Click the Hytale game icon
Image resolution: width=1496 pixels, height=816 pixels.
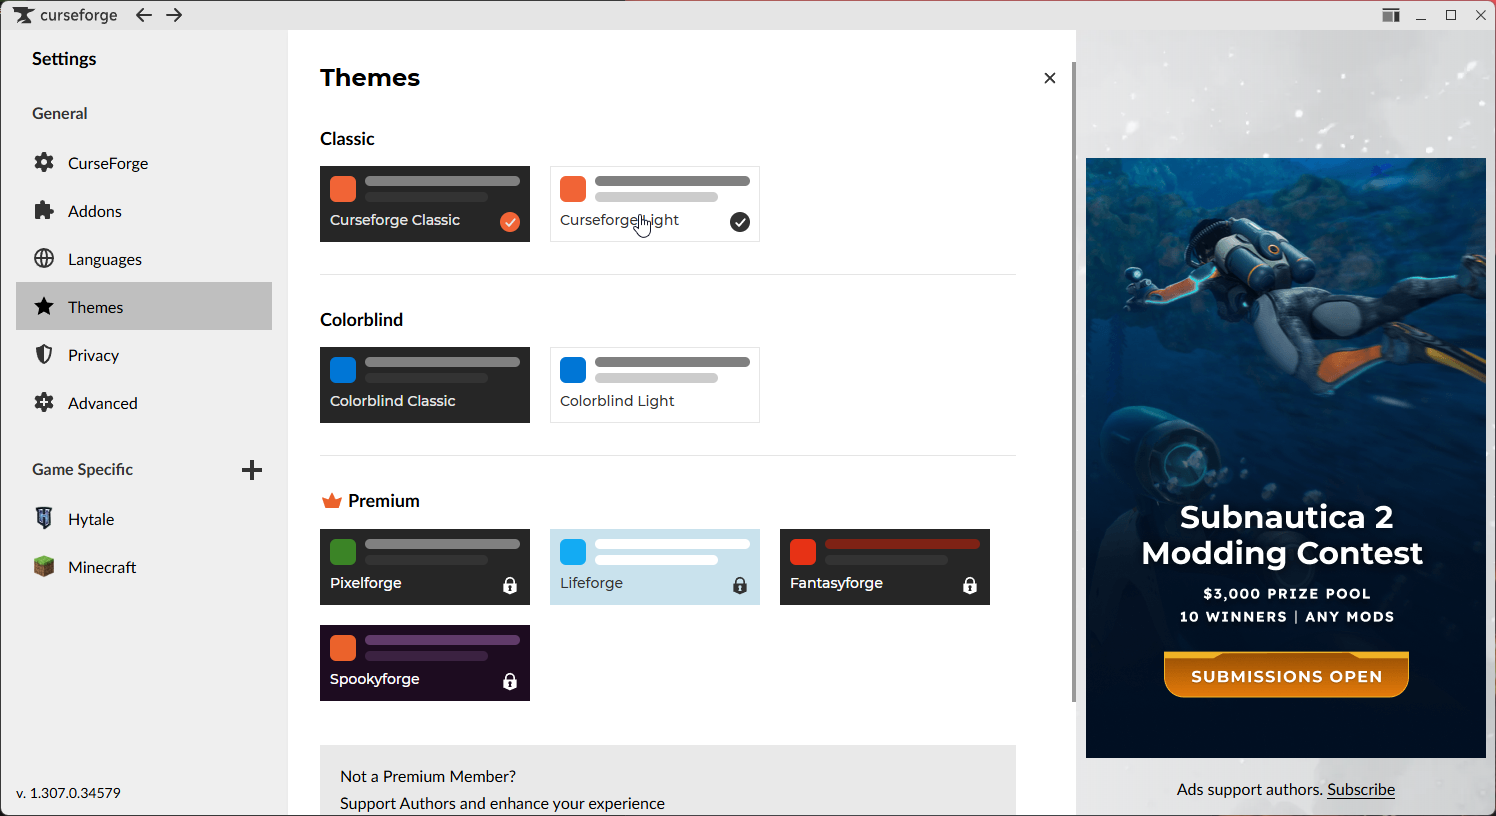44,518
